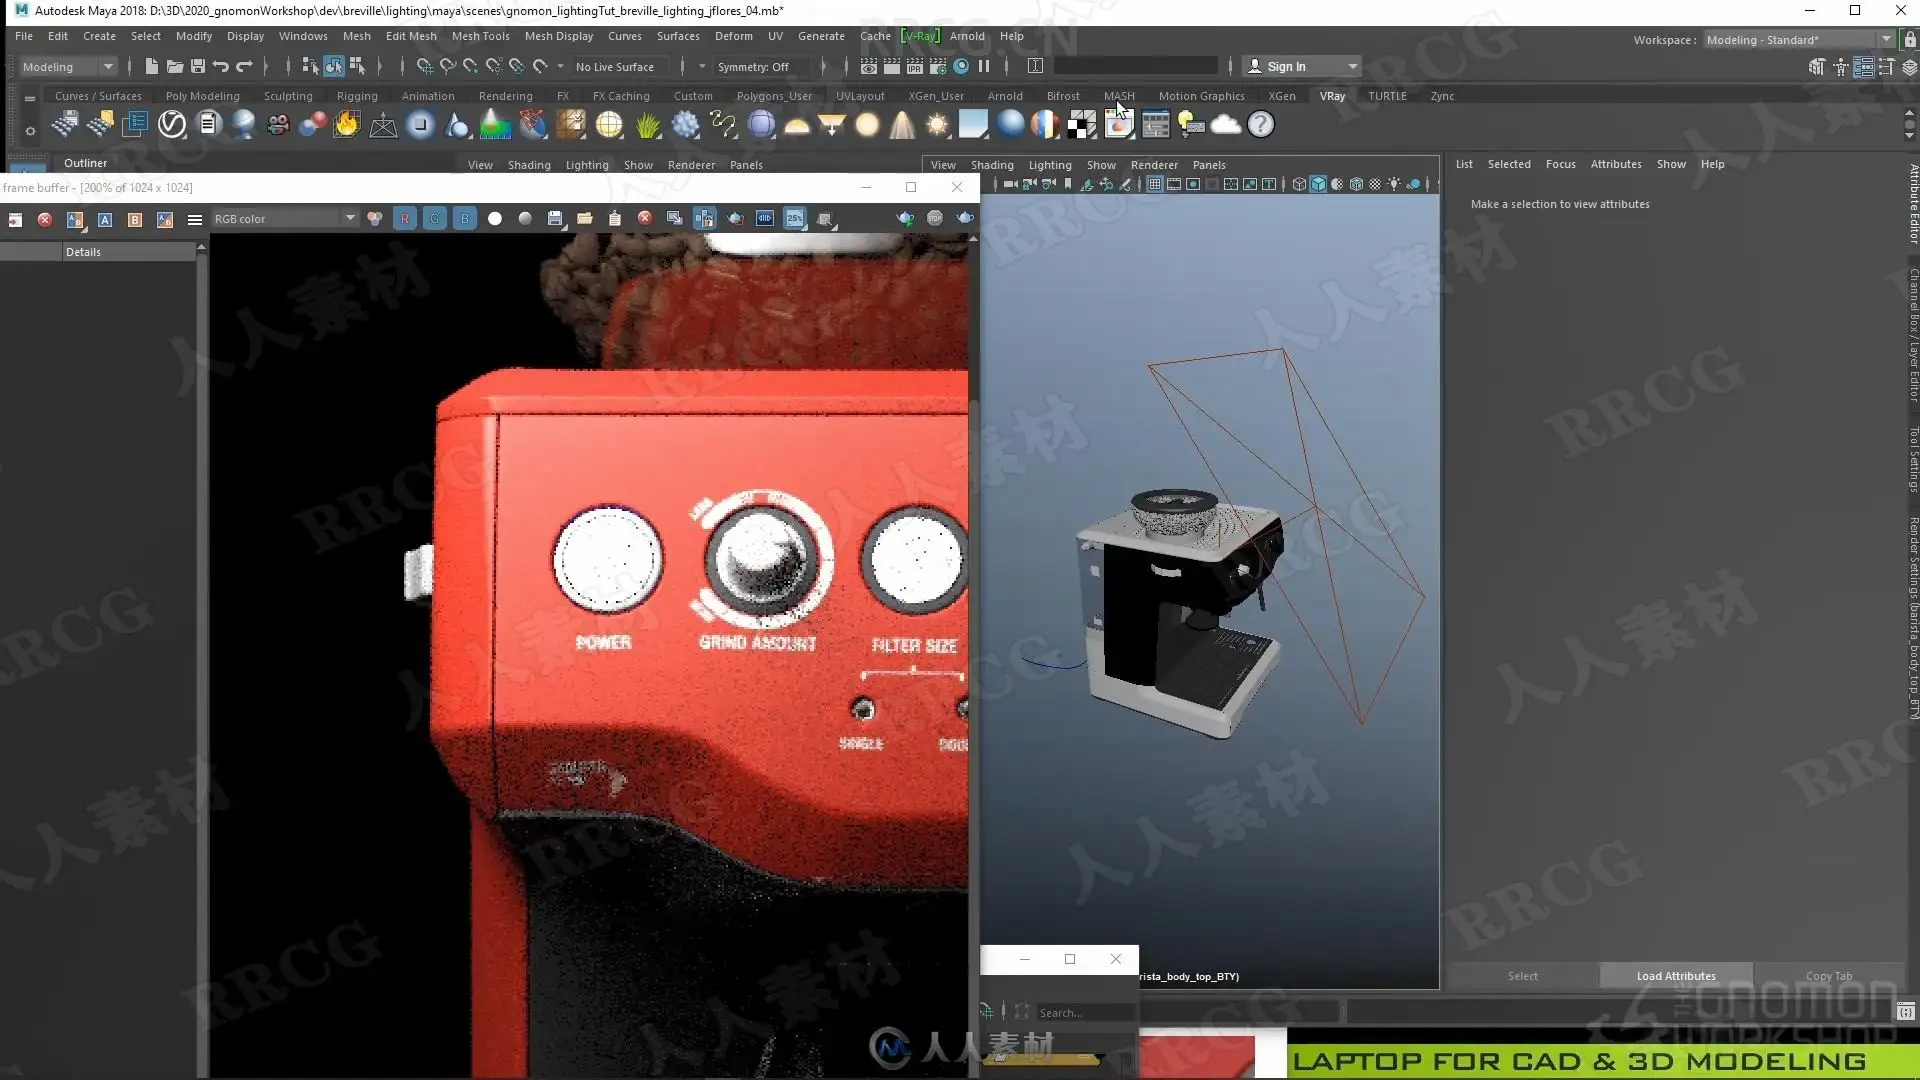
Task: Click the checker texture shelf icon
Action: tap(1081, 125)
